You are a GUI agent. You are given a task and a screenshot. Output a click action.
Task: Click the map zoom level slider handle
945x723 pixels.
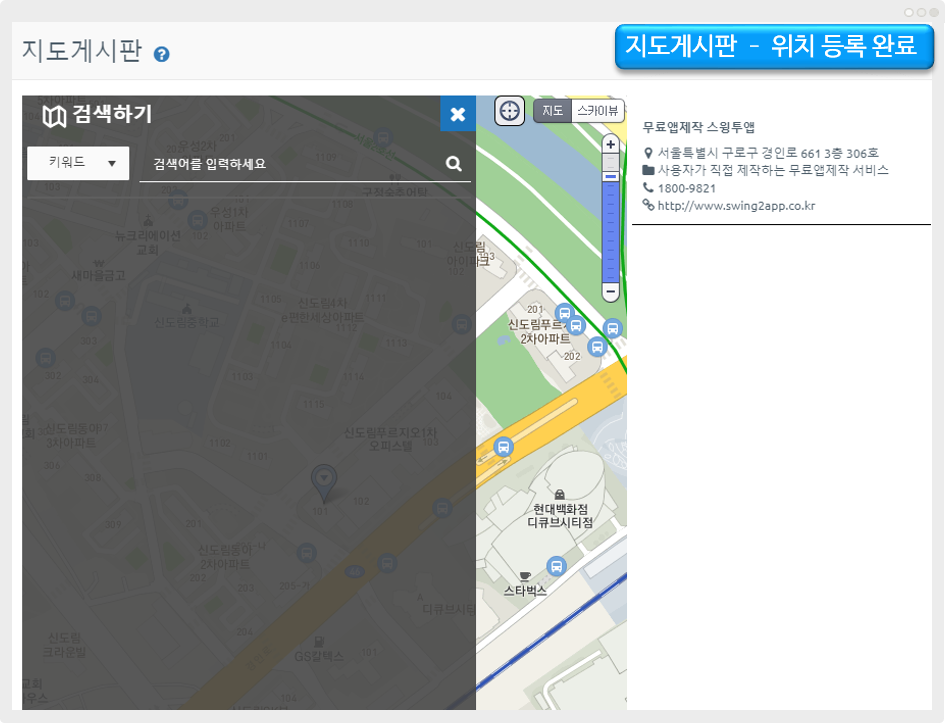point(611,176)
